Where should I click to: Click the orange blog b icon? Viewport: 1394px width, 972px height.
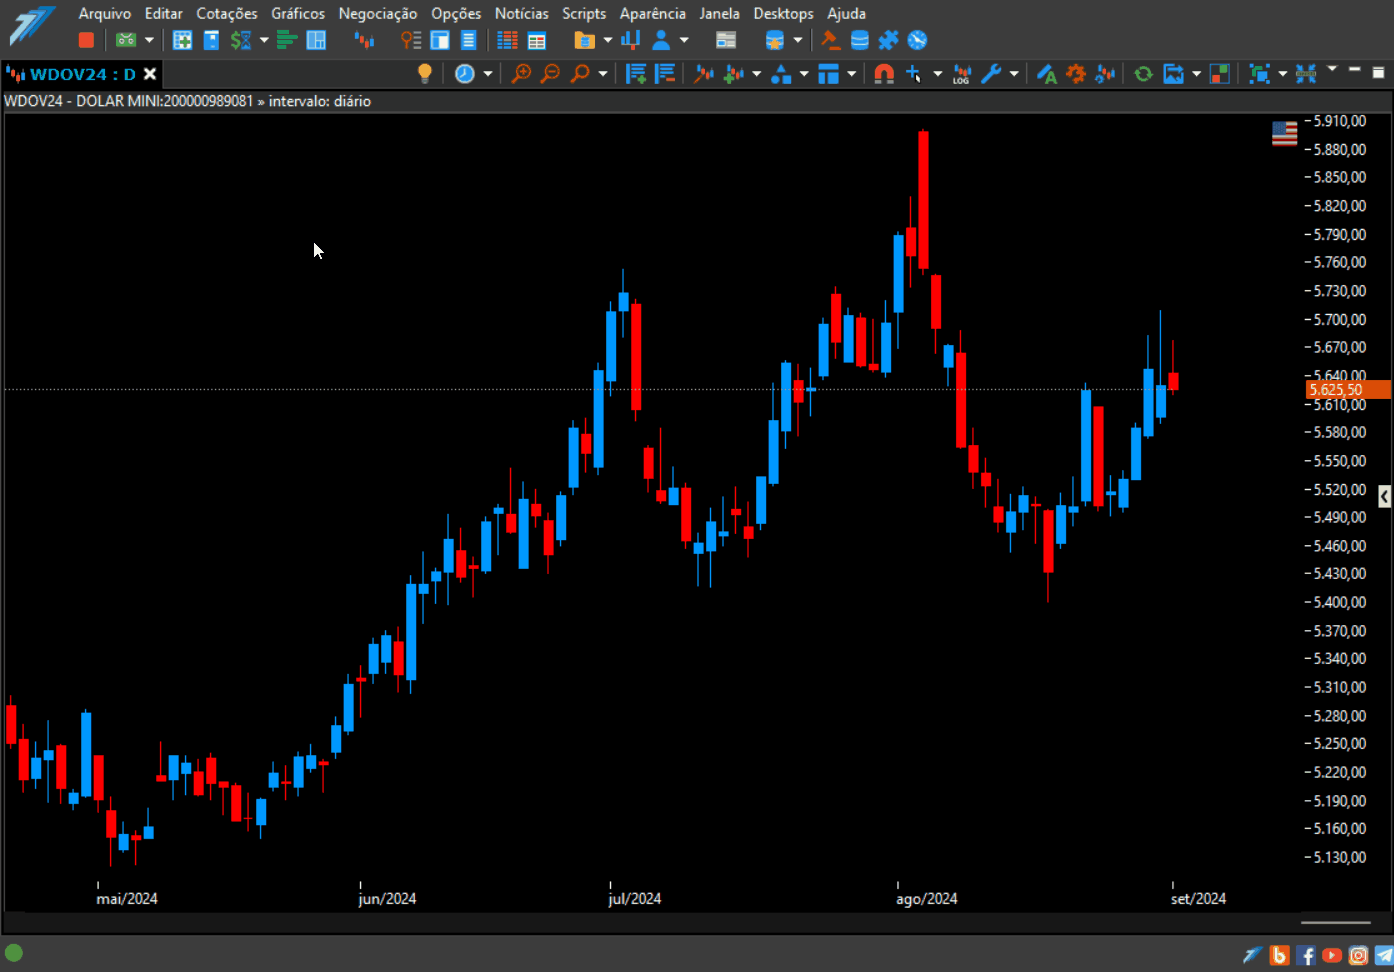click(1279, 956)
